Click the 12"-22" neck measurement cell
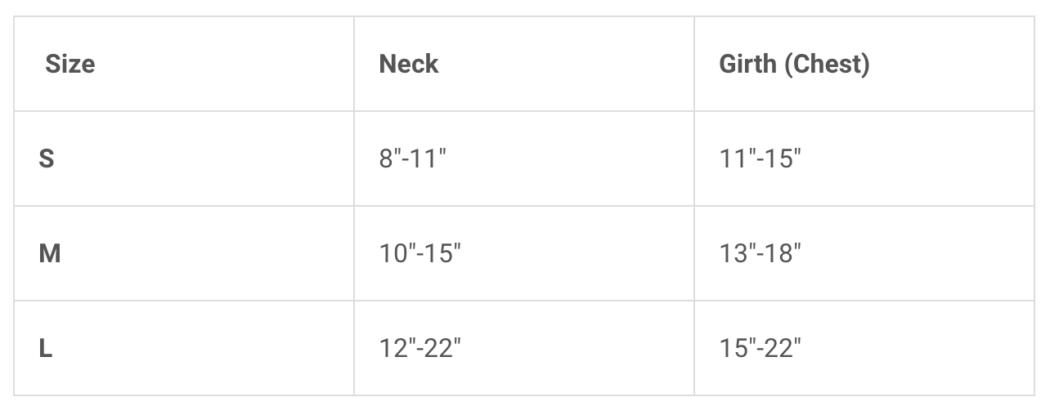 [419, 349]
